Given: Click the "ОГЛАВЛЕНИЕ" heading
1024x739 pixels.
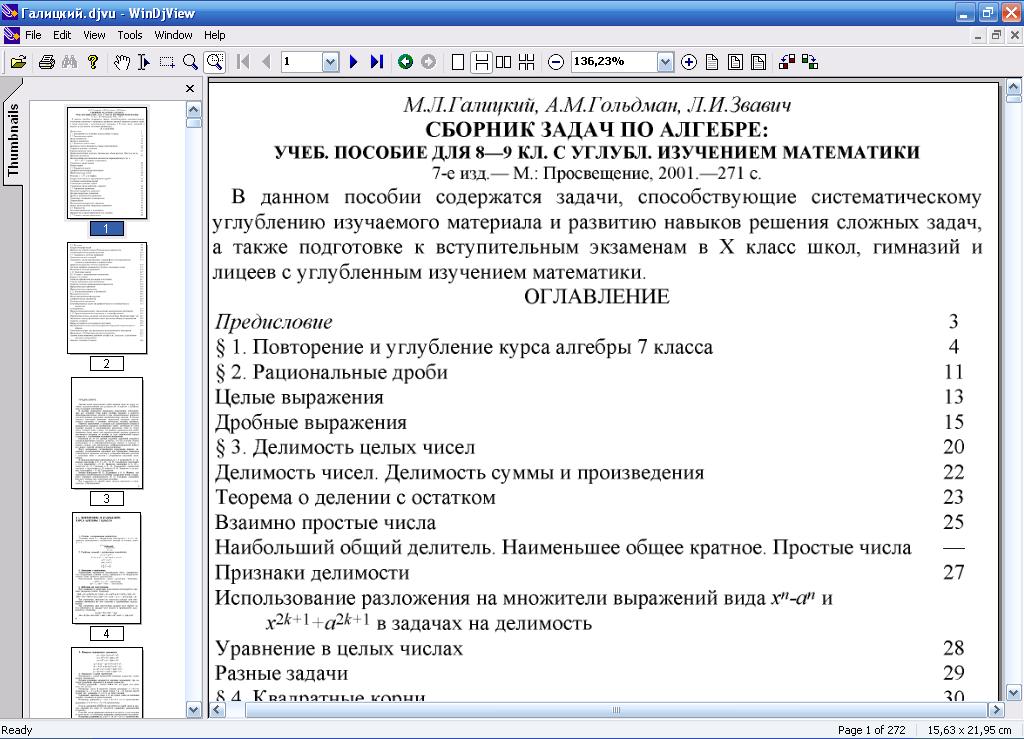Looking at the screenshot, I should pyautogui.click(x=597, y=296).
